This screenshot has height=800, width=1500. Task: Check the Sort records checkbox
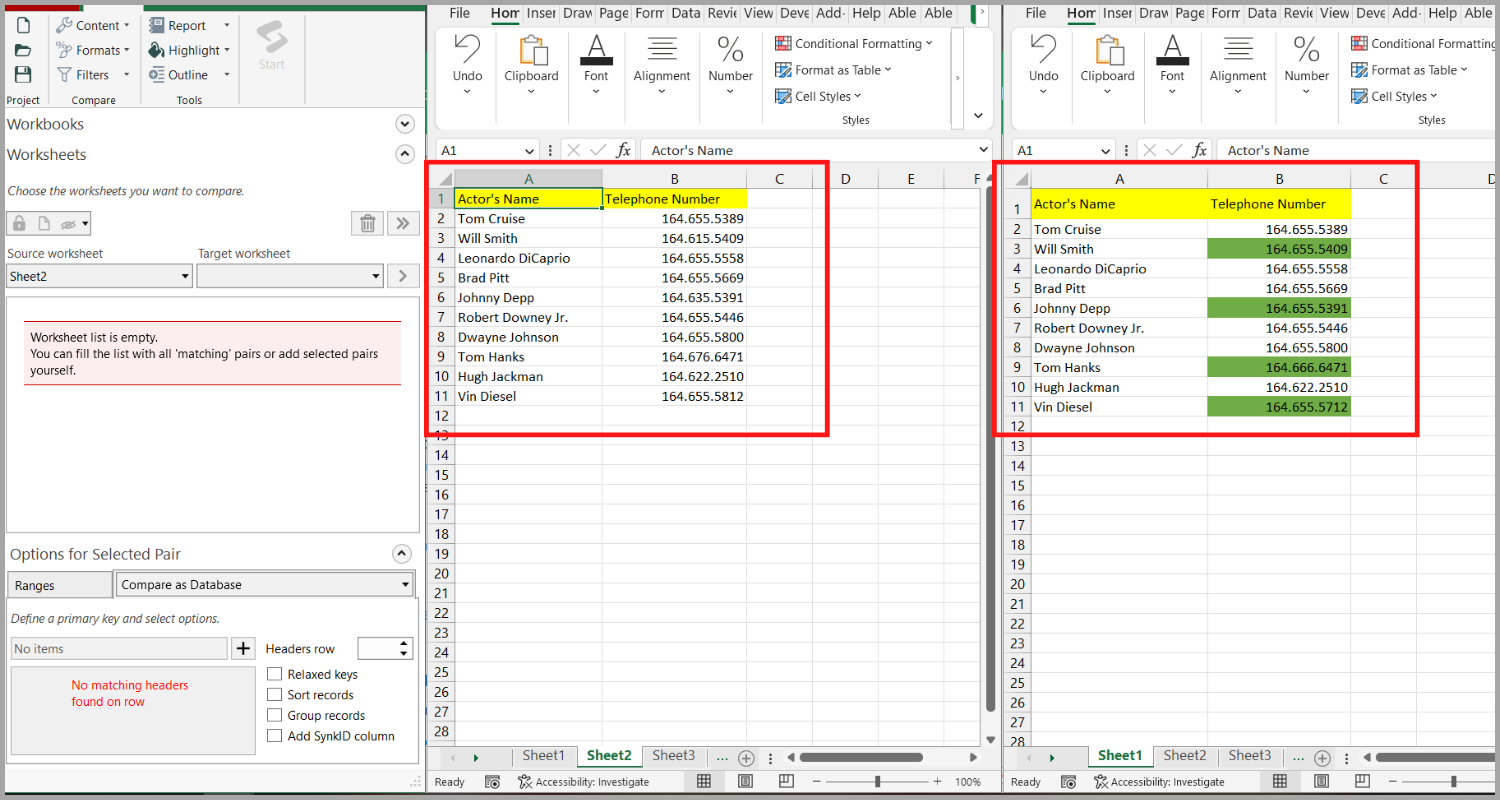[275, 694]
